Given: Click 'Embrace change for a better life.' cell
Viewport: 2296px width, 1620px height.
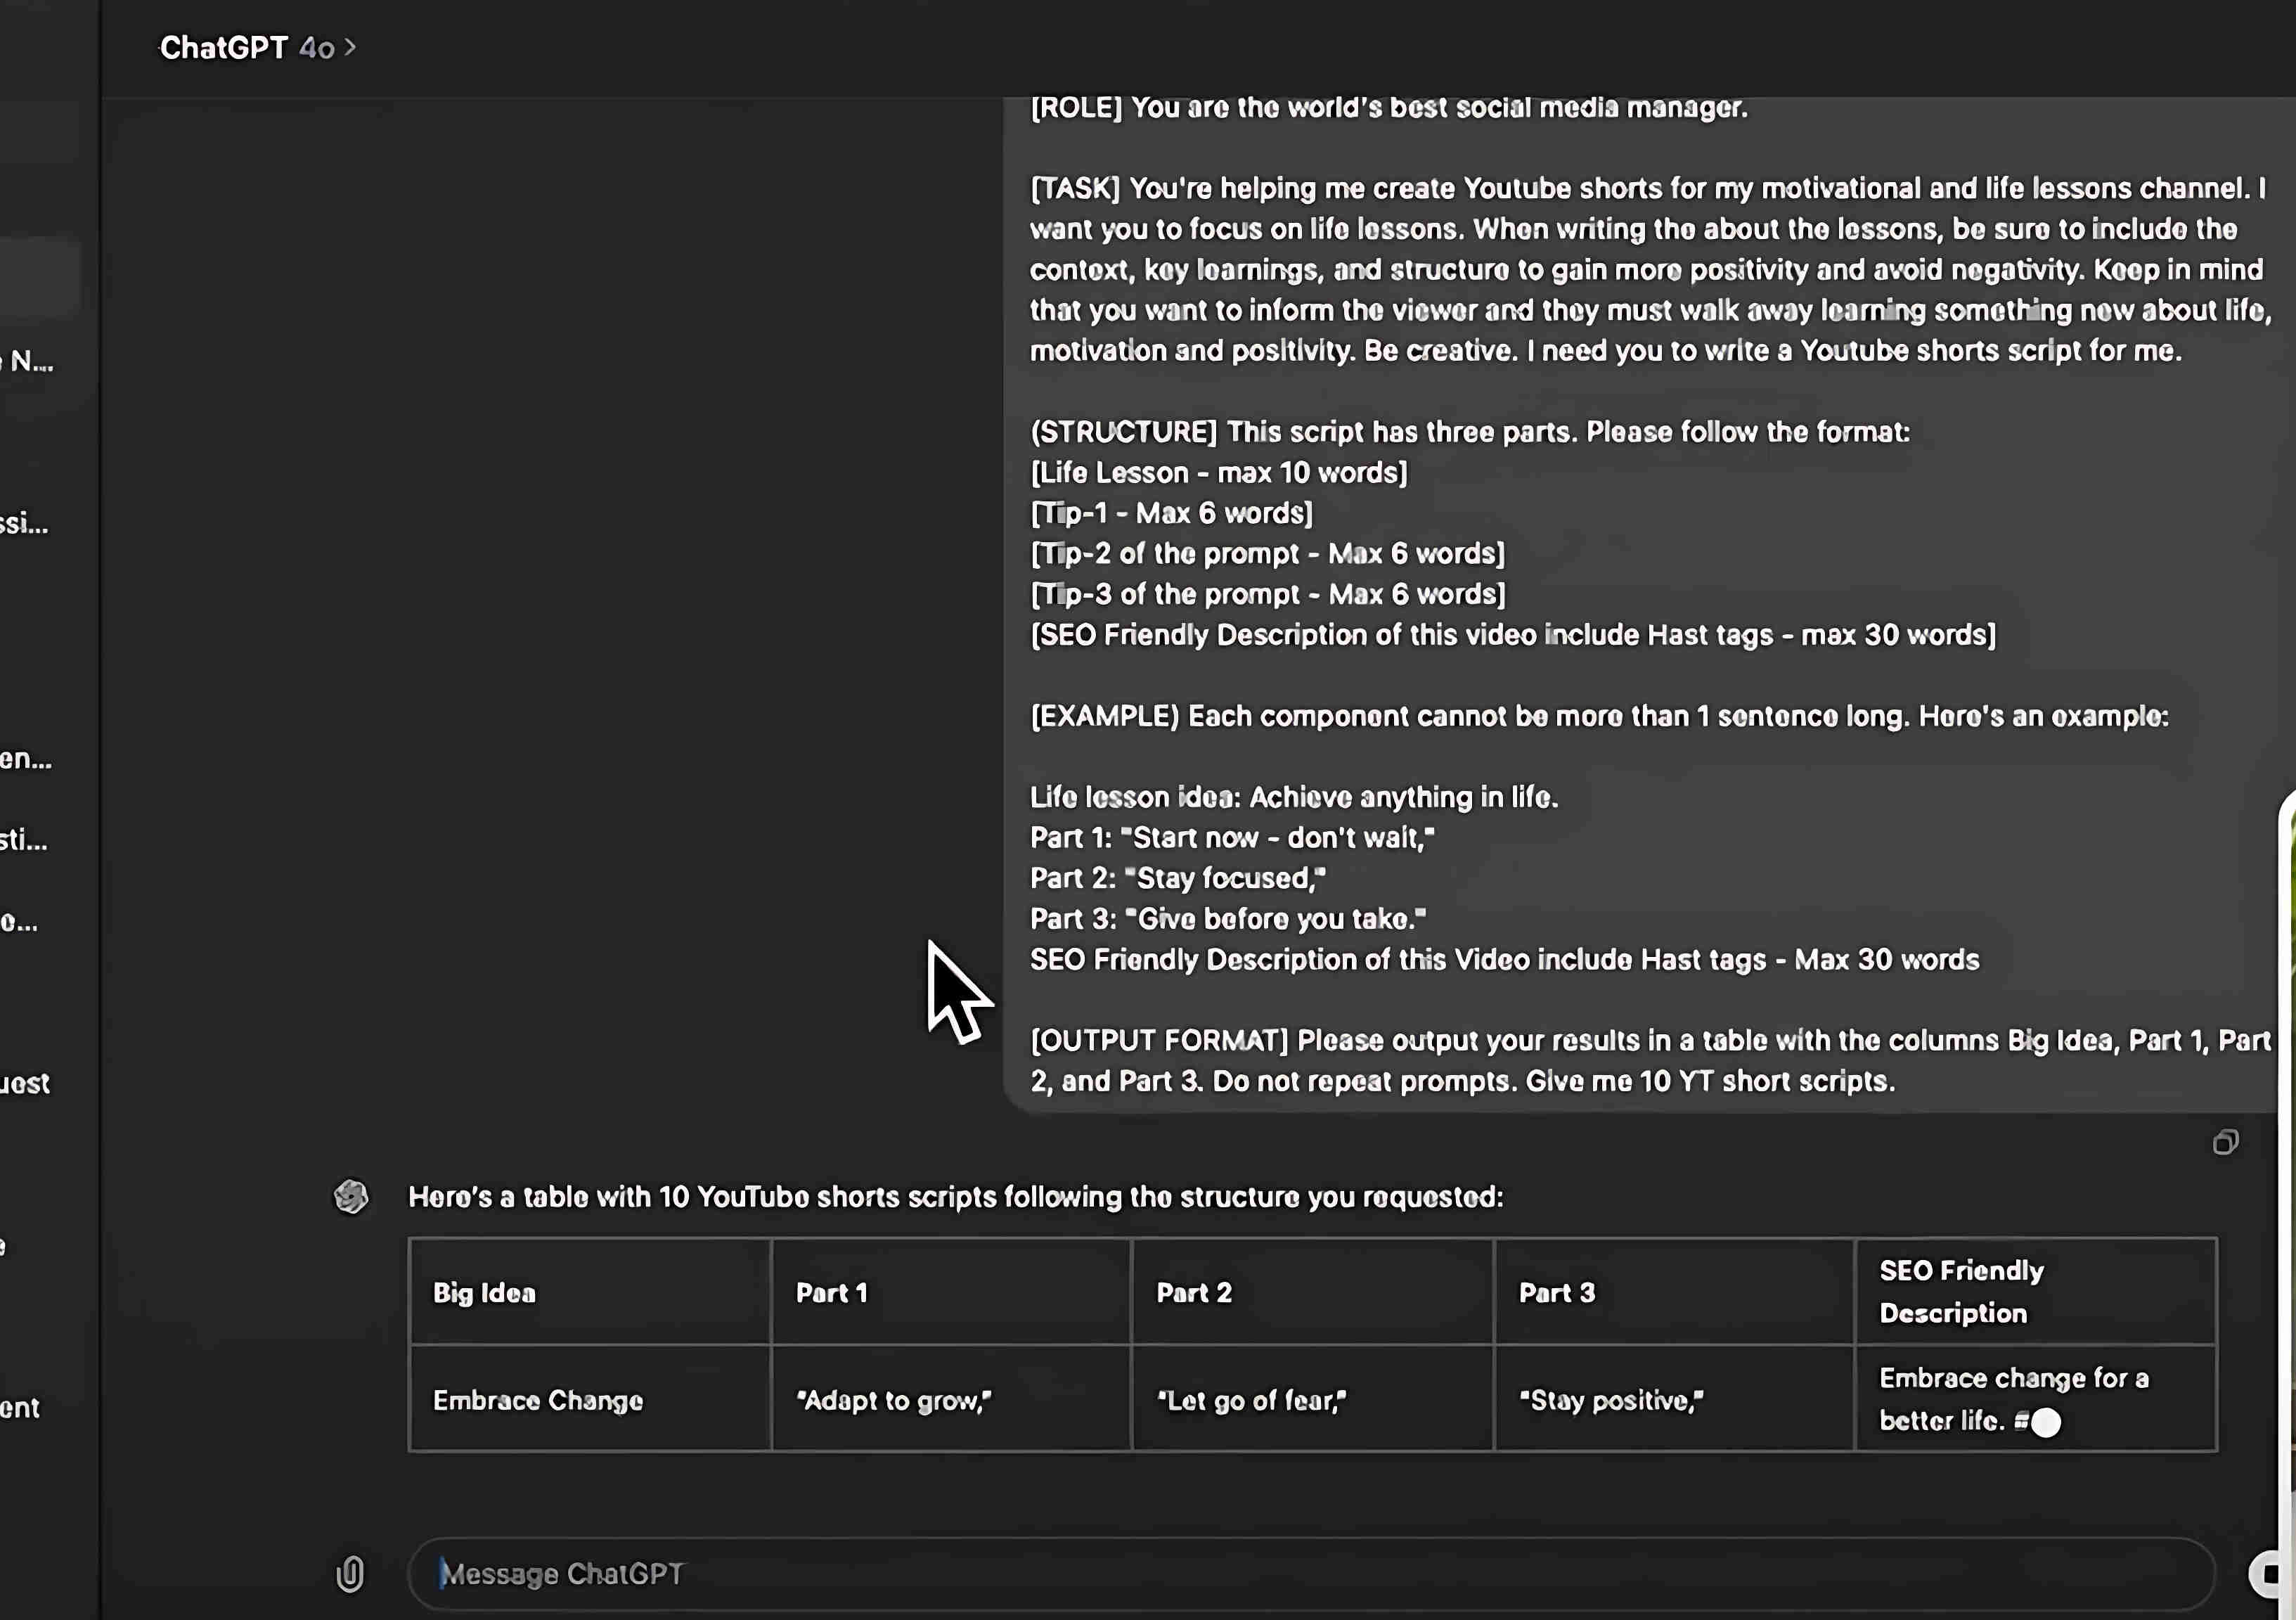Looking at the screenshot, I should (x=2036, y=1399).
